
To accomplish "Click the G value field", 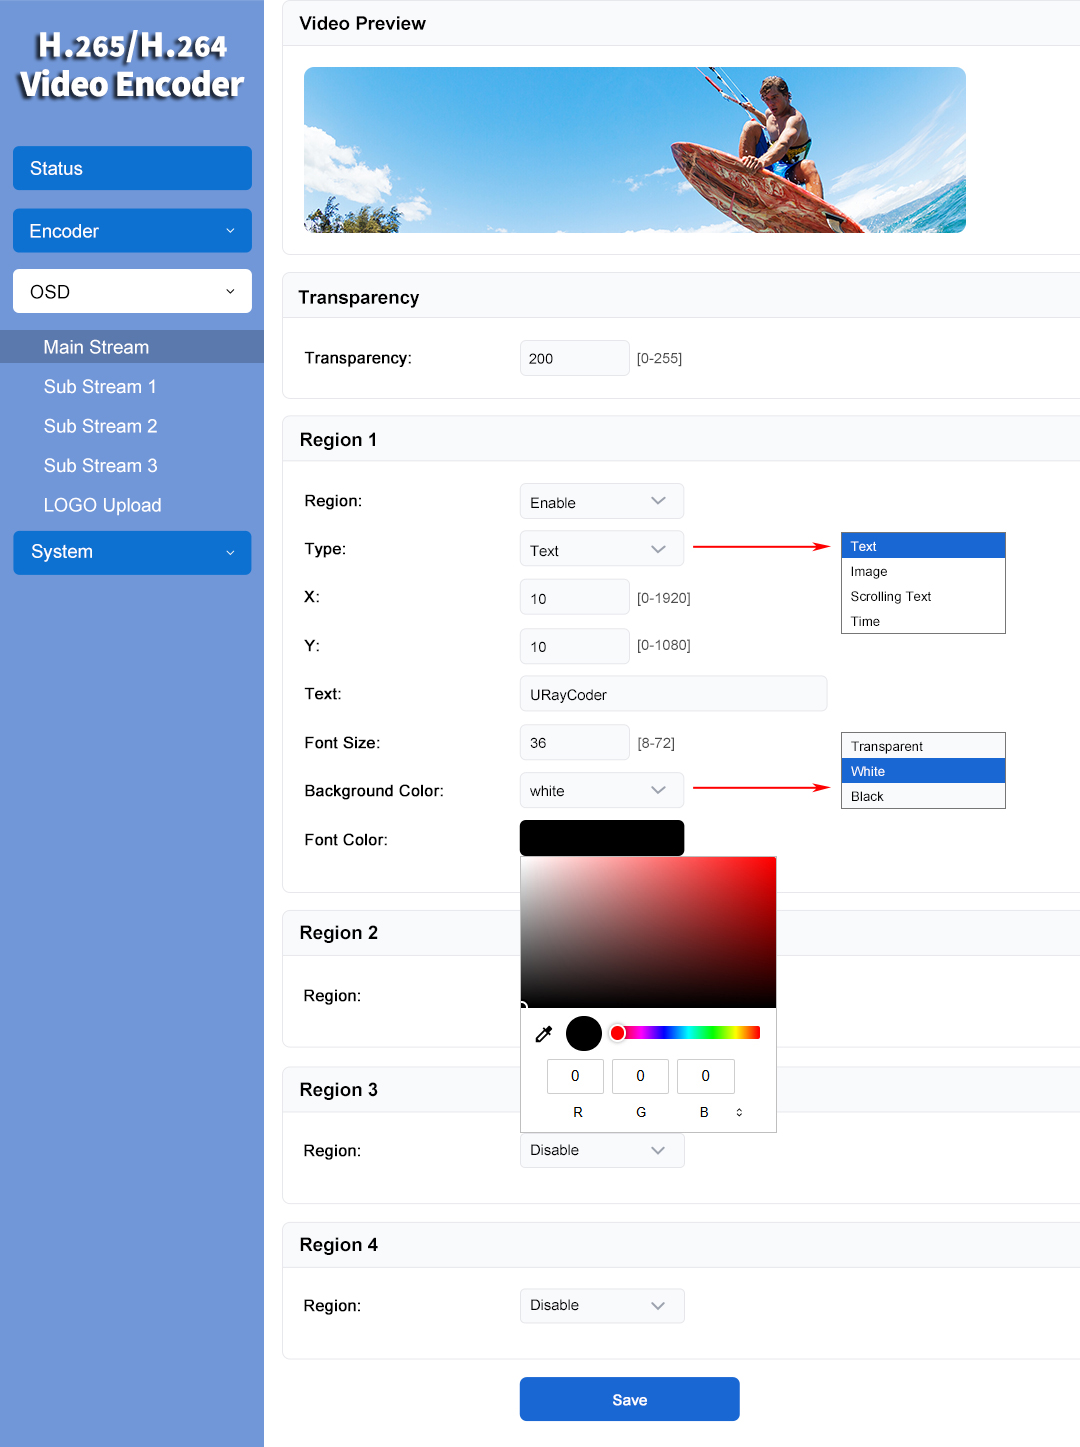I will click(x=640, y=1076).
